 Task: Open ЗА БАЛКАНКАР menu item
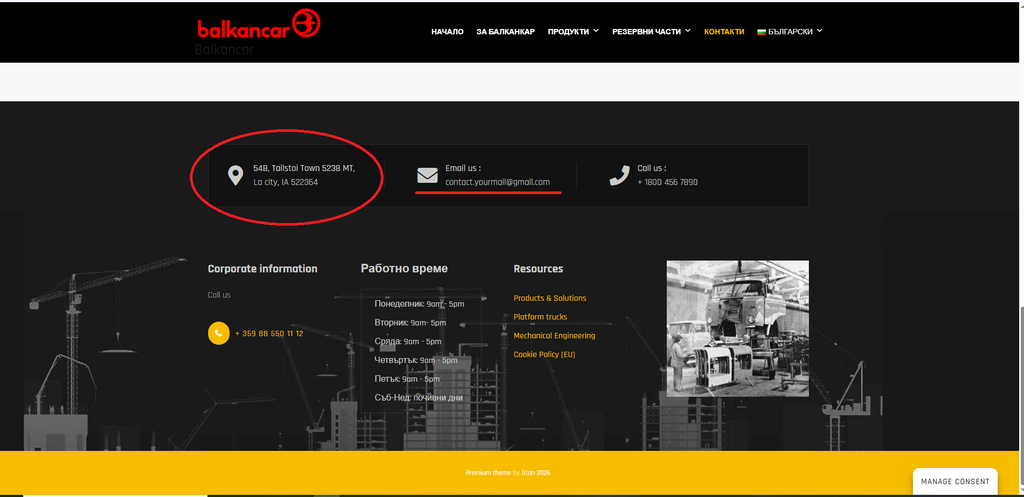[x=505, y=31]
